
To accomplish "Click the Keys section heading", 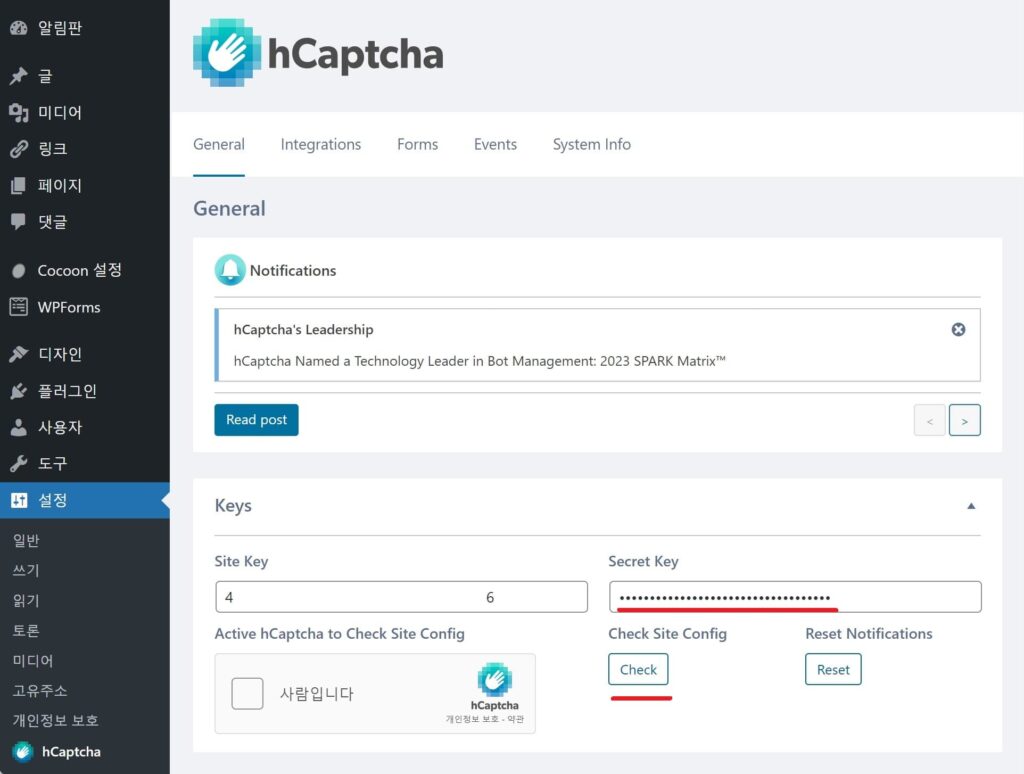I will [x=233, y=506].
